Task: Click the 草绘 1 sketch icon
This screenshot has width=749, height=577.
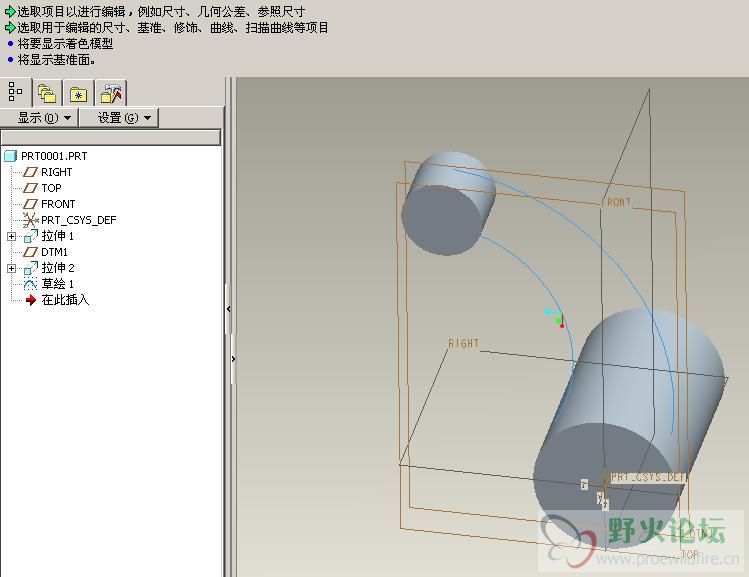Action: coord(31,284)
